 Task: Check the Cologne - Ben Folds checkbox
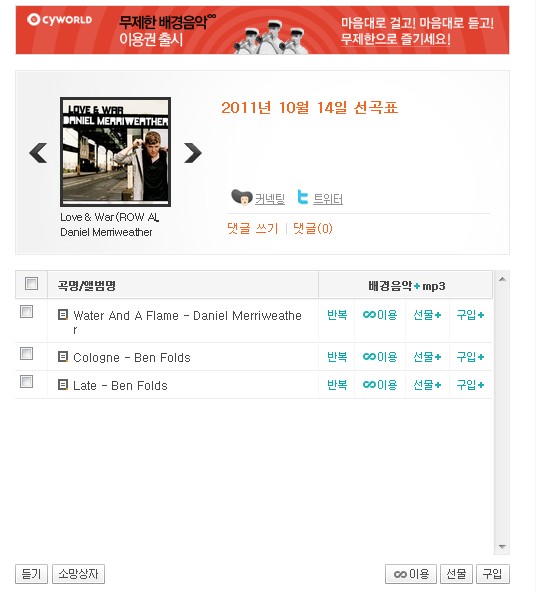pyautogui.click(x=26, y=354)
